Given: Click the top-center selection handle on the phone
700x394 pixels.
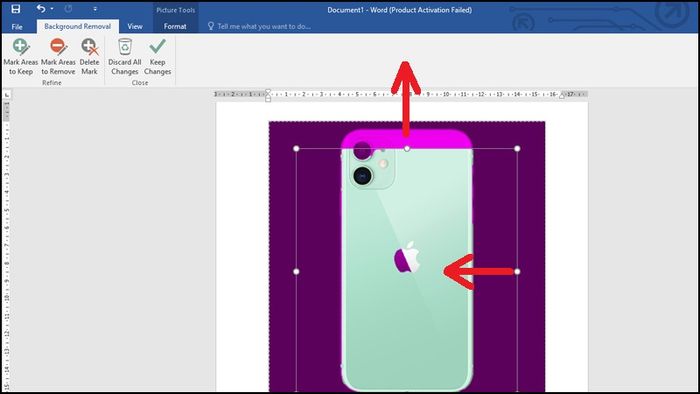Looking at the screenshot, I should (x=407, y=149).
